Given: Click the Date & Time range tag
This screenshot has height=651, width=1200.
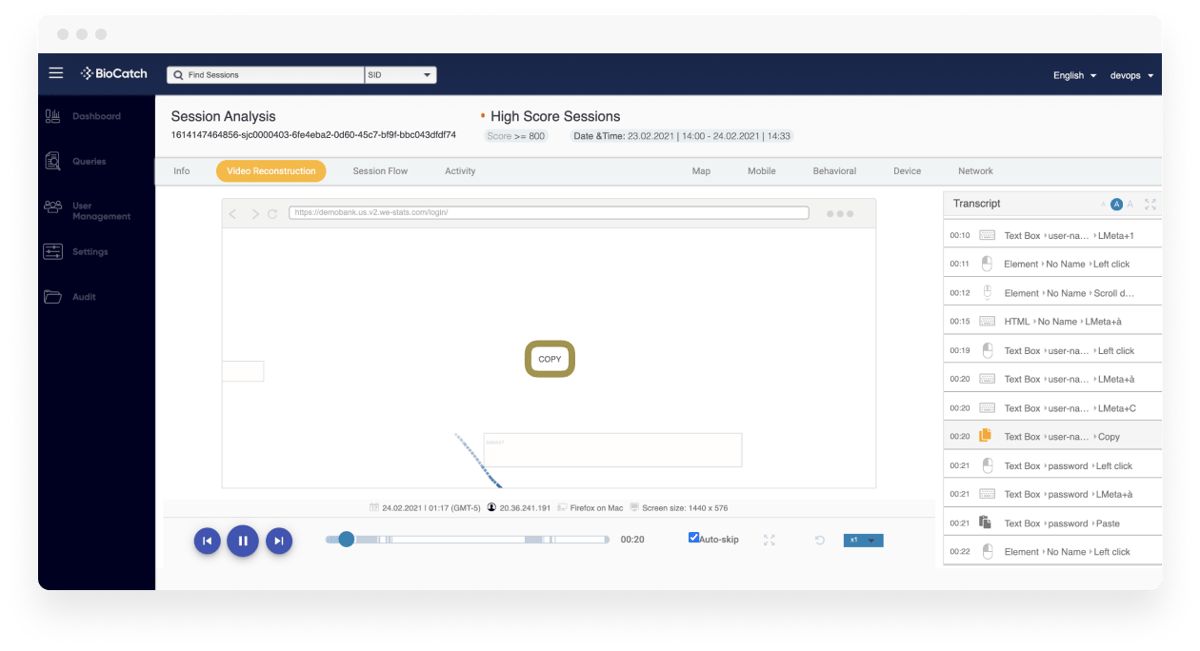Looking at the screenshot, I should [x=682, y=136].
